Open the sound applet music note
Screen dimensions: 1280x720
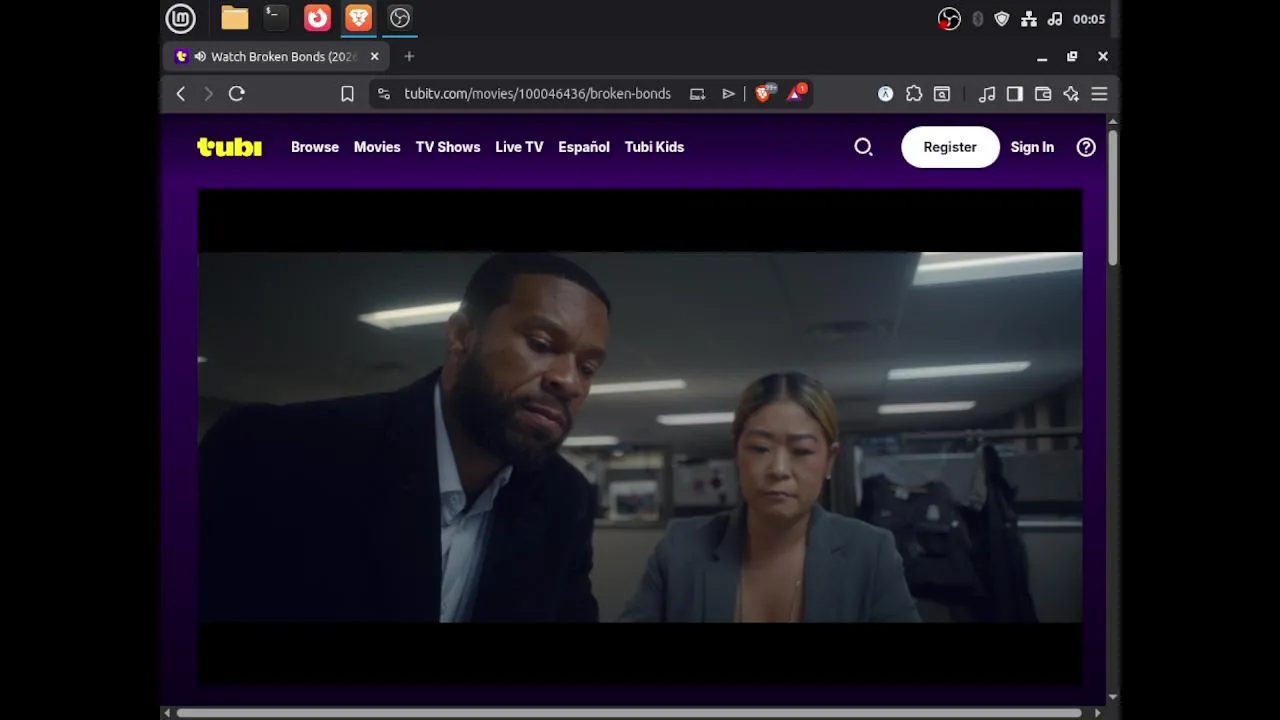click(x=1054, y=19)
